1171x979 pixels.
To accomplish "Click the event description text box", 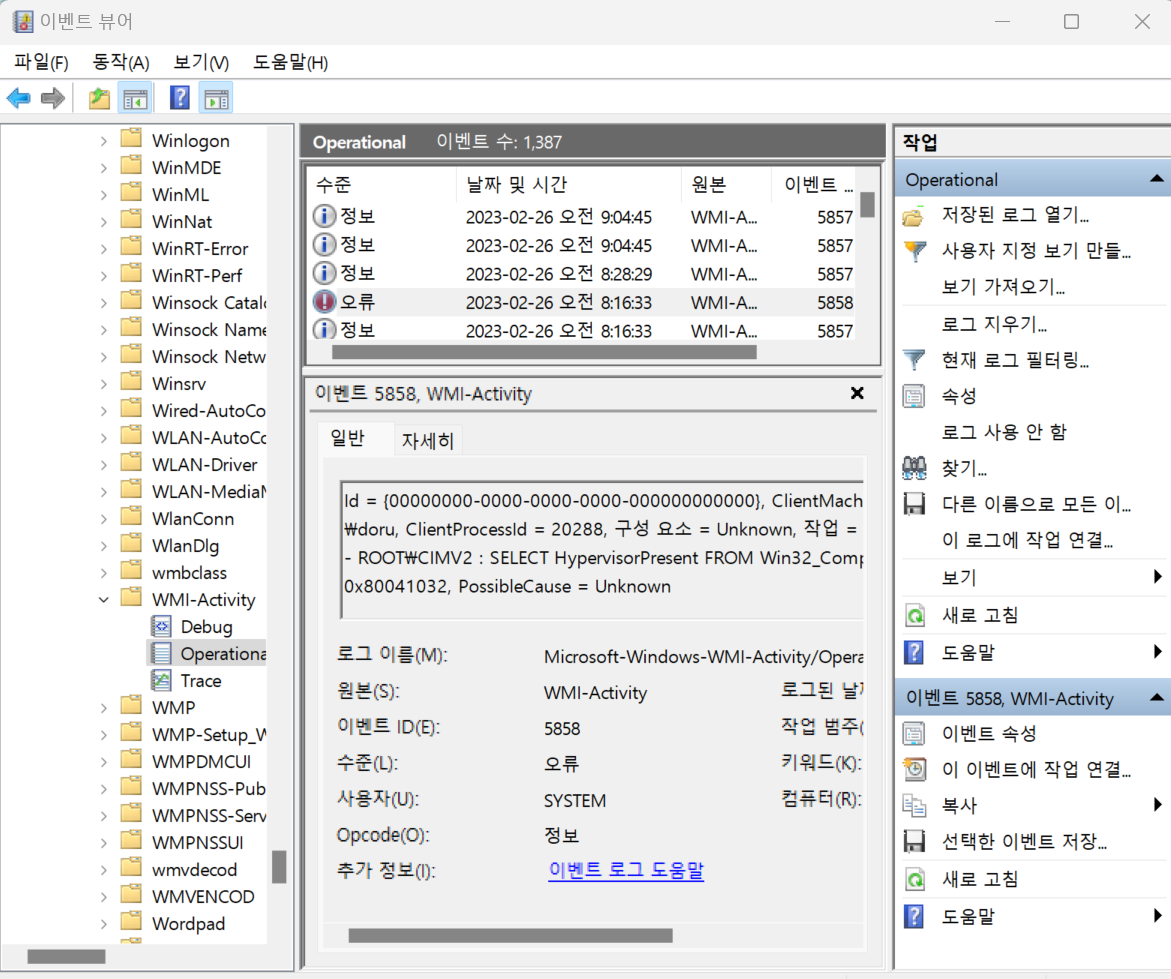I will (x=601, y=550).
